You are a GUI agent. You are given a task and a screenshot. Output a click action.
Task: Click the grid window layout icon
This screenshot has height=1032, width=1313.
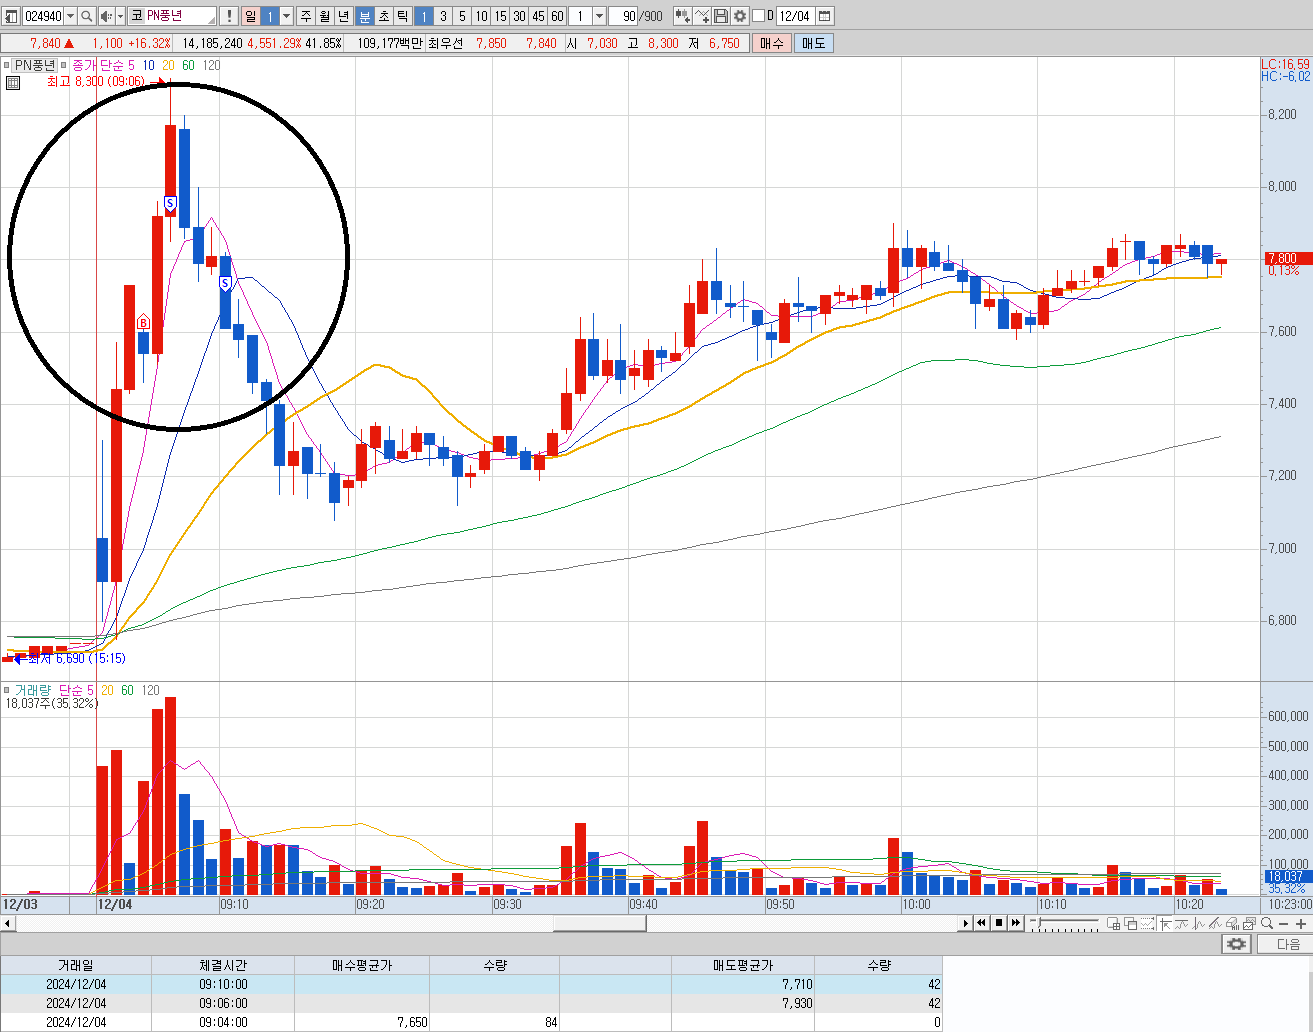click(x=1113, y=923)
